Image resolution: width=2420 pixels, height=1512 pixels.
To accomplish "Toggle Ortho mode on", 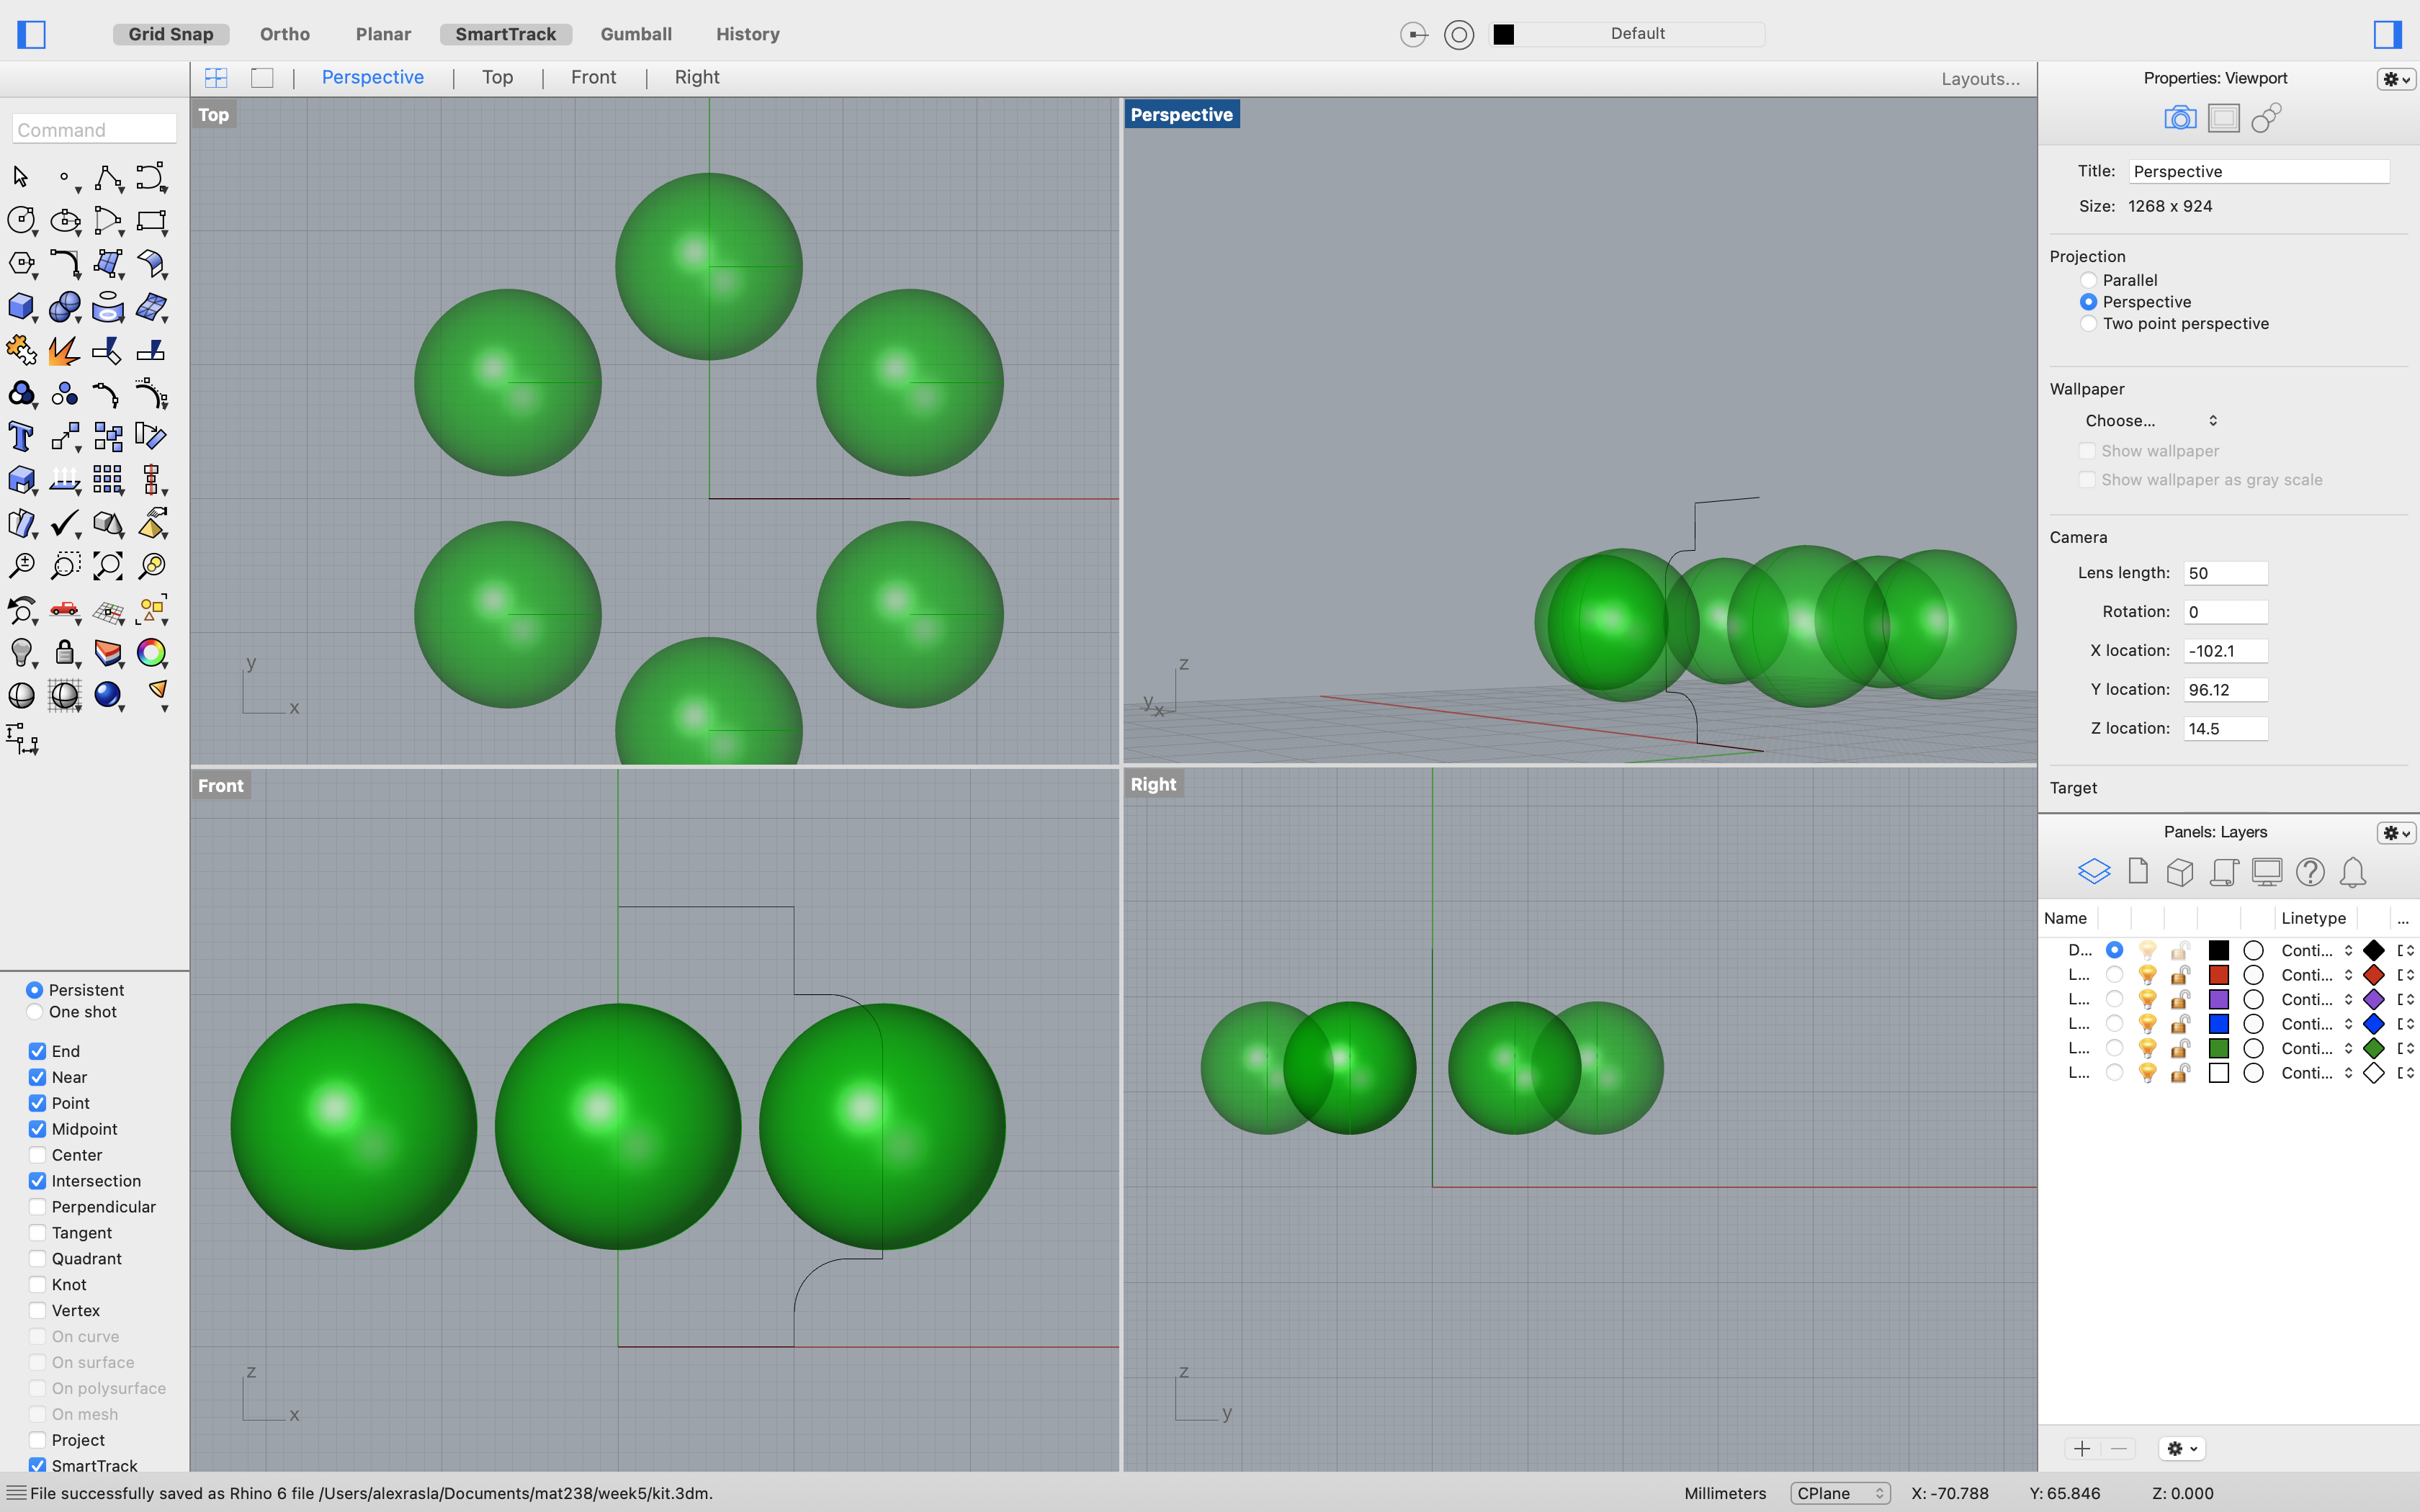I will 283,33.
